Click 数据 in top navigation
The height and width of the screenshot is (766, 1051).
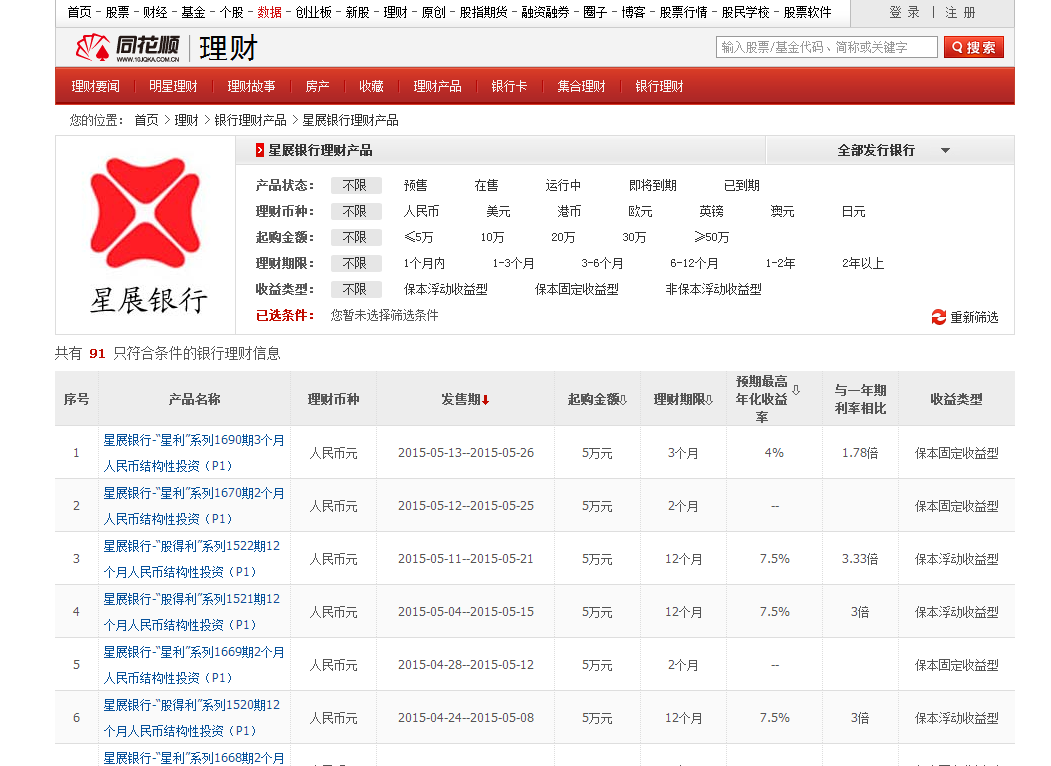coord(269,12)
